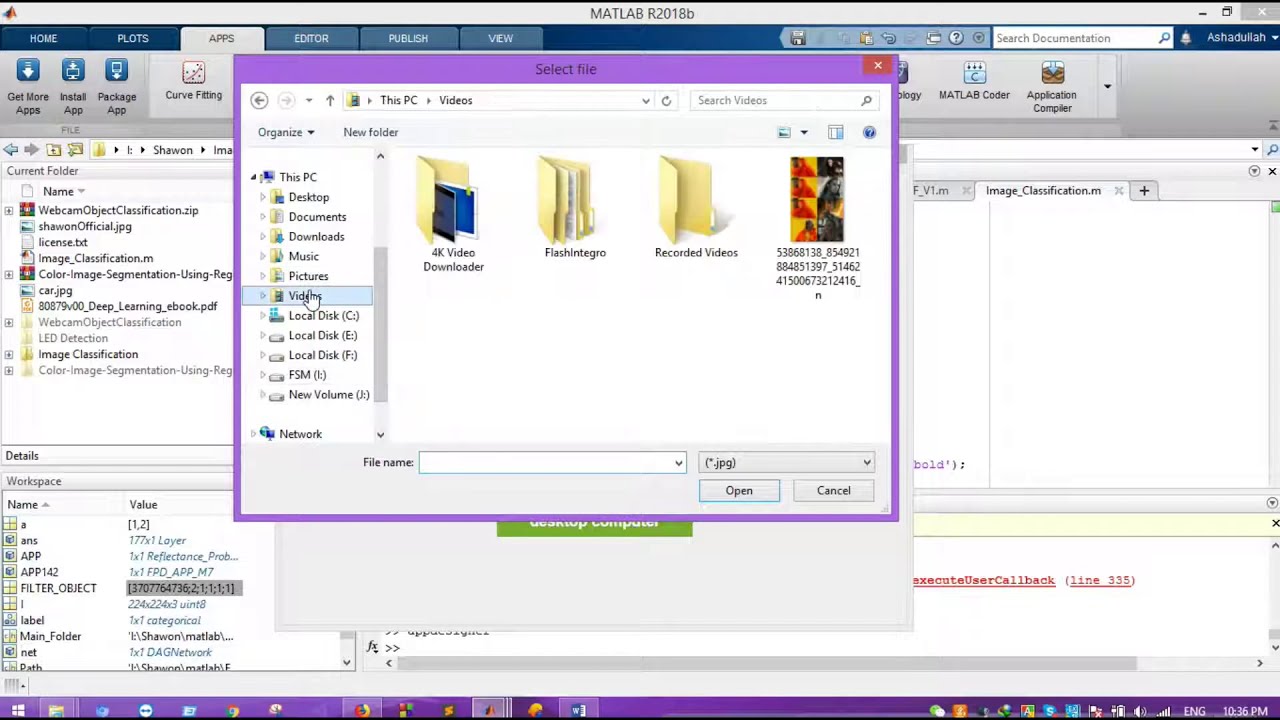
Task: Add a new editor tab with plus button
Action: point(1144,190)
